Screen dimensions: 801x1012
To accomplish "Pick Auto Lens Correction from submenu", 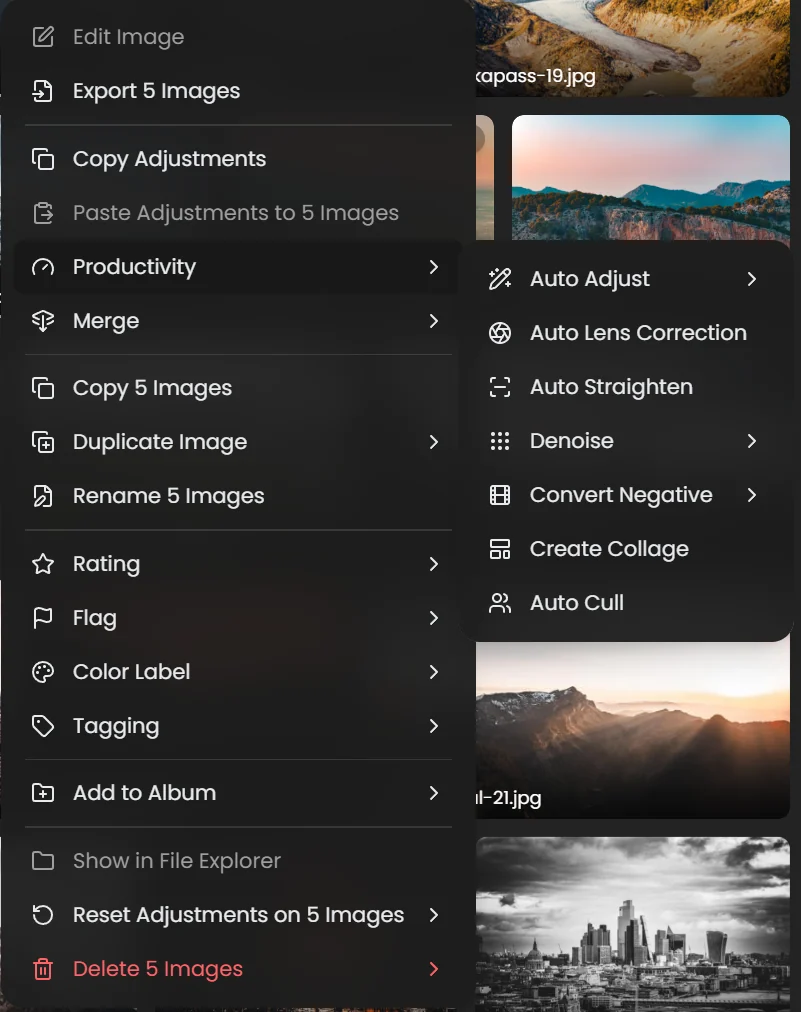I will (626, 333).
